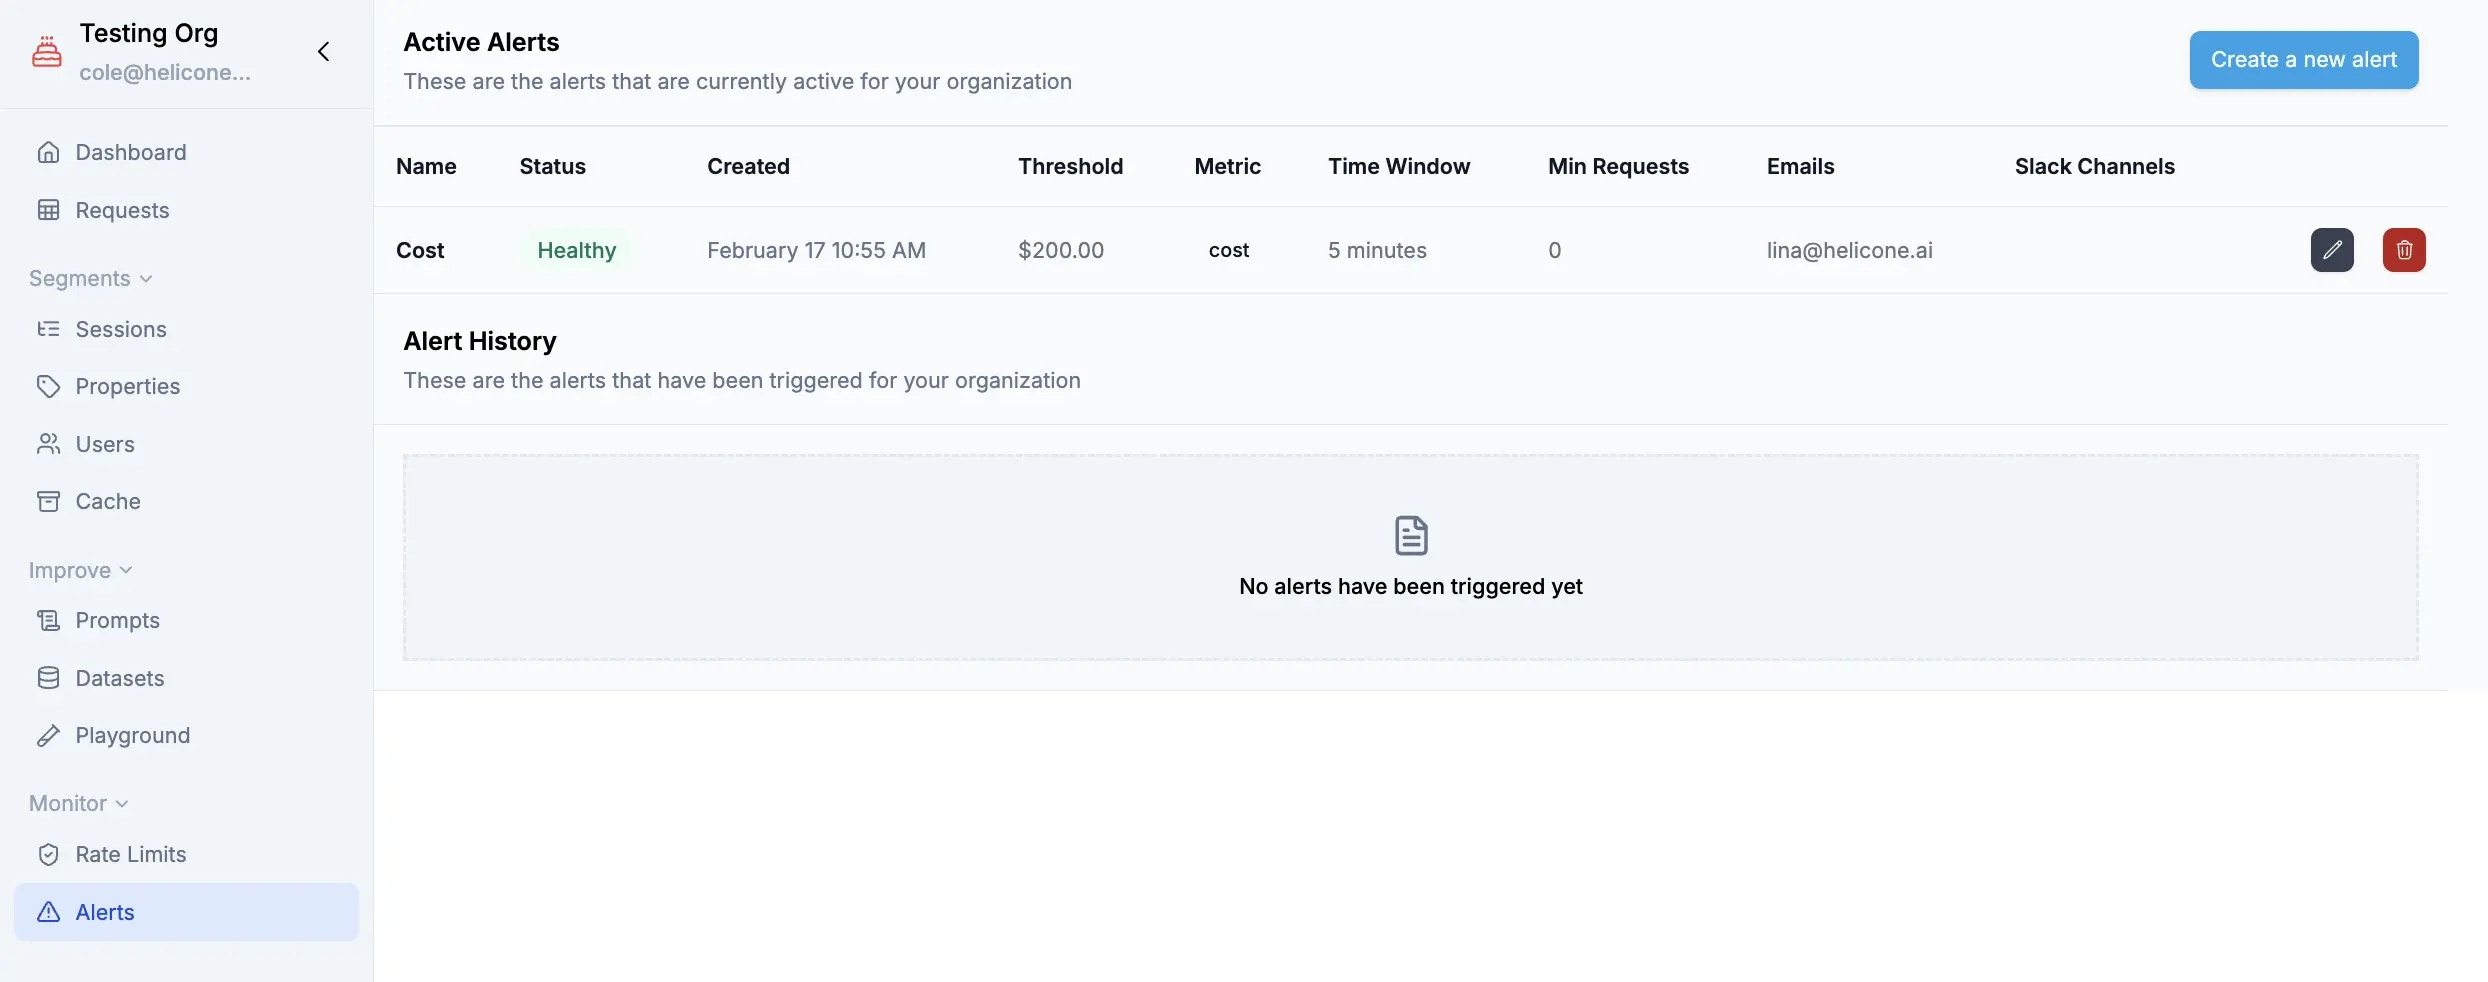The width and height of the screenshot is (2488, 982).
Task: Click the Alert History heading
Action: tap(480, 341)
